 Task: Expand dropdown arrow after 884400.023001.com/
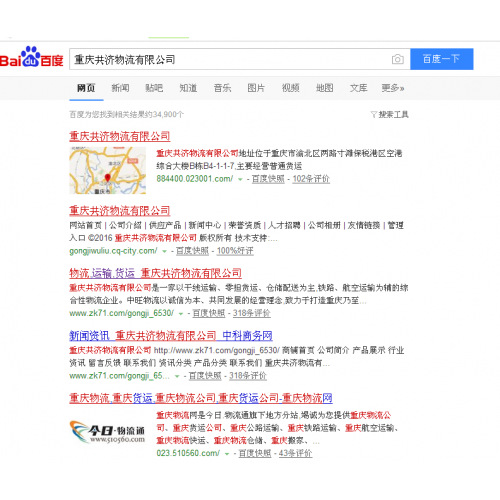click(240, 179)
